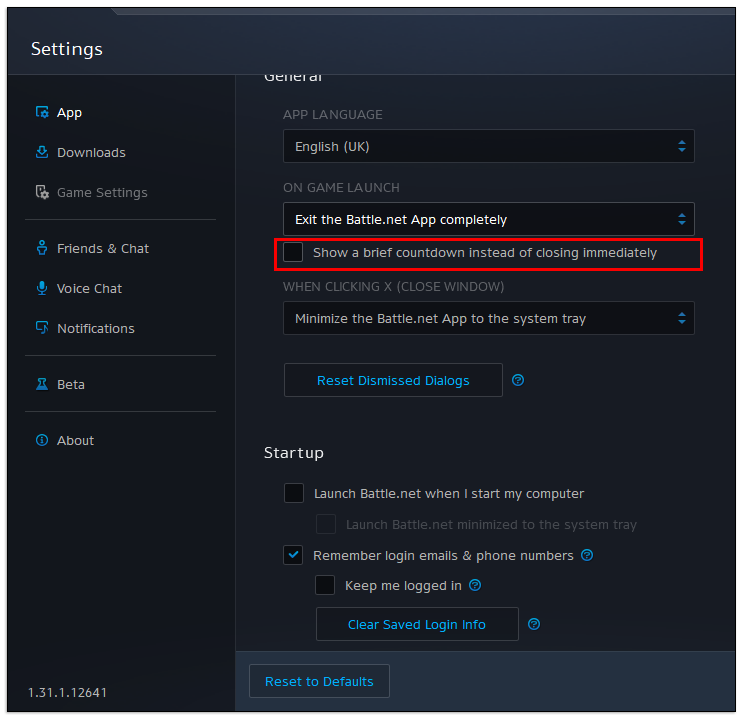This screenshot has width=744, height=720.
Task: Click the ON GAME LAUNCH label
Action: (341, 187)
